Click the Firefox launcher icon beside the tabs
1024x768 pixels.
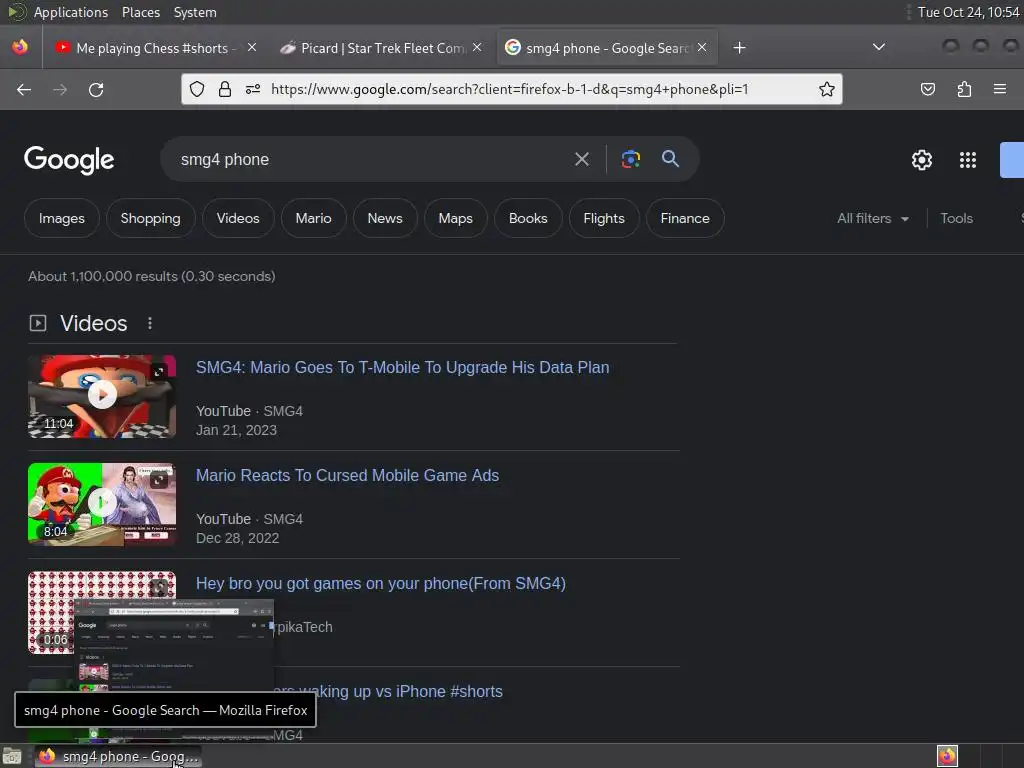tap(20, 47)
